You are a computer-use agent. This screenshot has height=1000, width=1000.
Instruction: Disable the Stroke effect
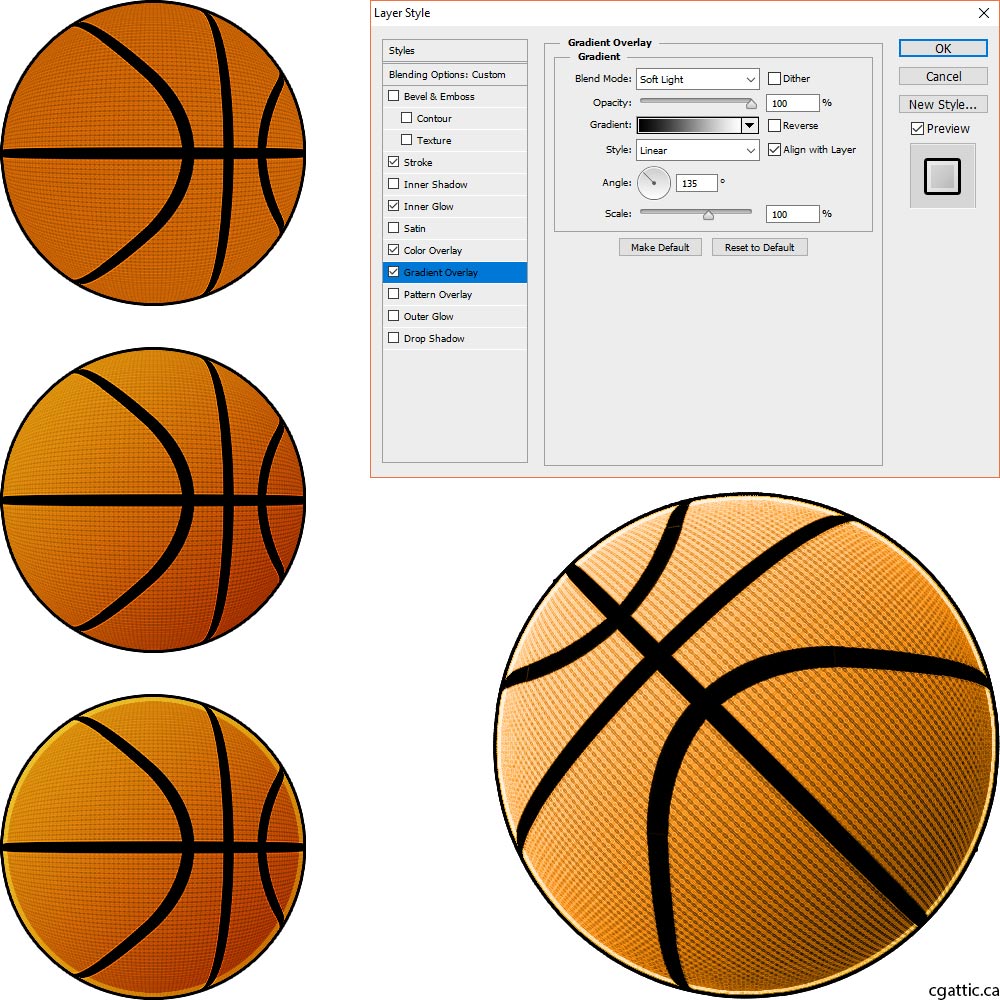394,162
